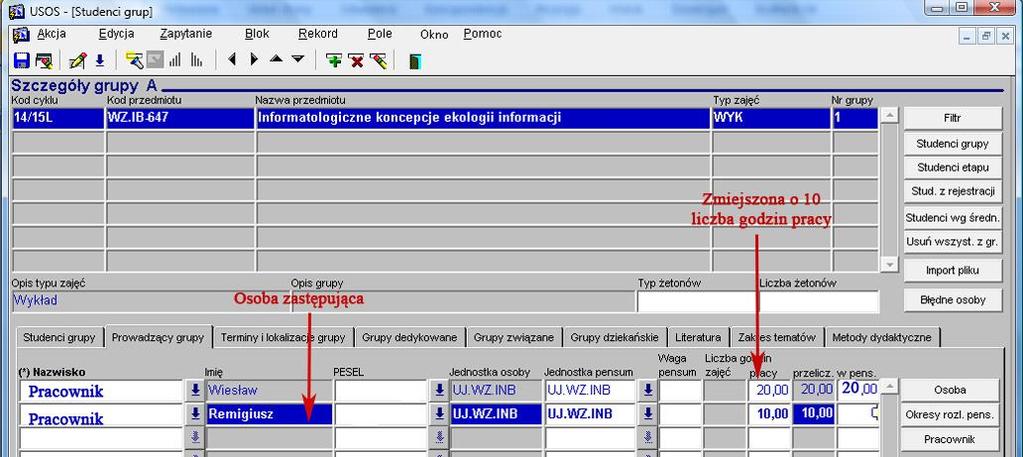Click the Remigiusz name field
The height and width of the screenshot is (457, 1023).
click(x=269, y=415)
